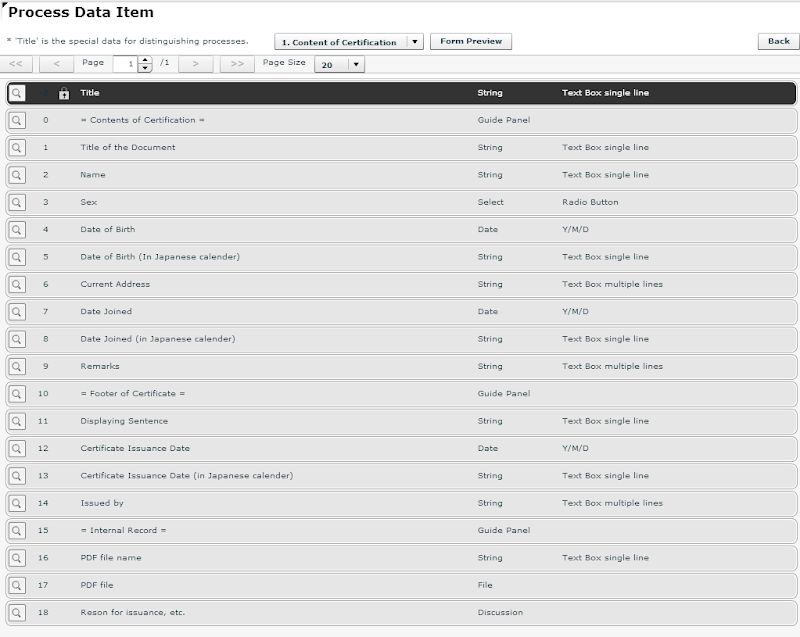Screen dimensions: 800x637
Task: Decrease page number with down stepper arrow
Action: pyautogui.click(x=145, y=68)
